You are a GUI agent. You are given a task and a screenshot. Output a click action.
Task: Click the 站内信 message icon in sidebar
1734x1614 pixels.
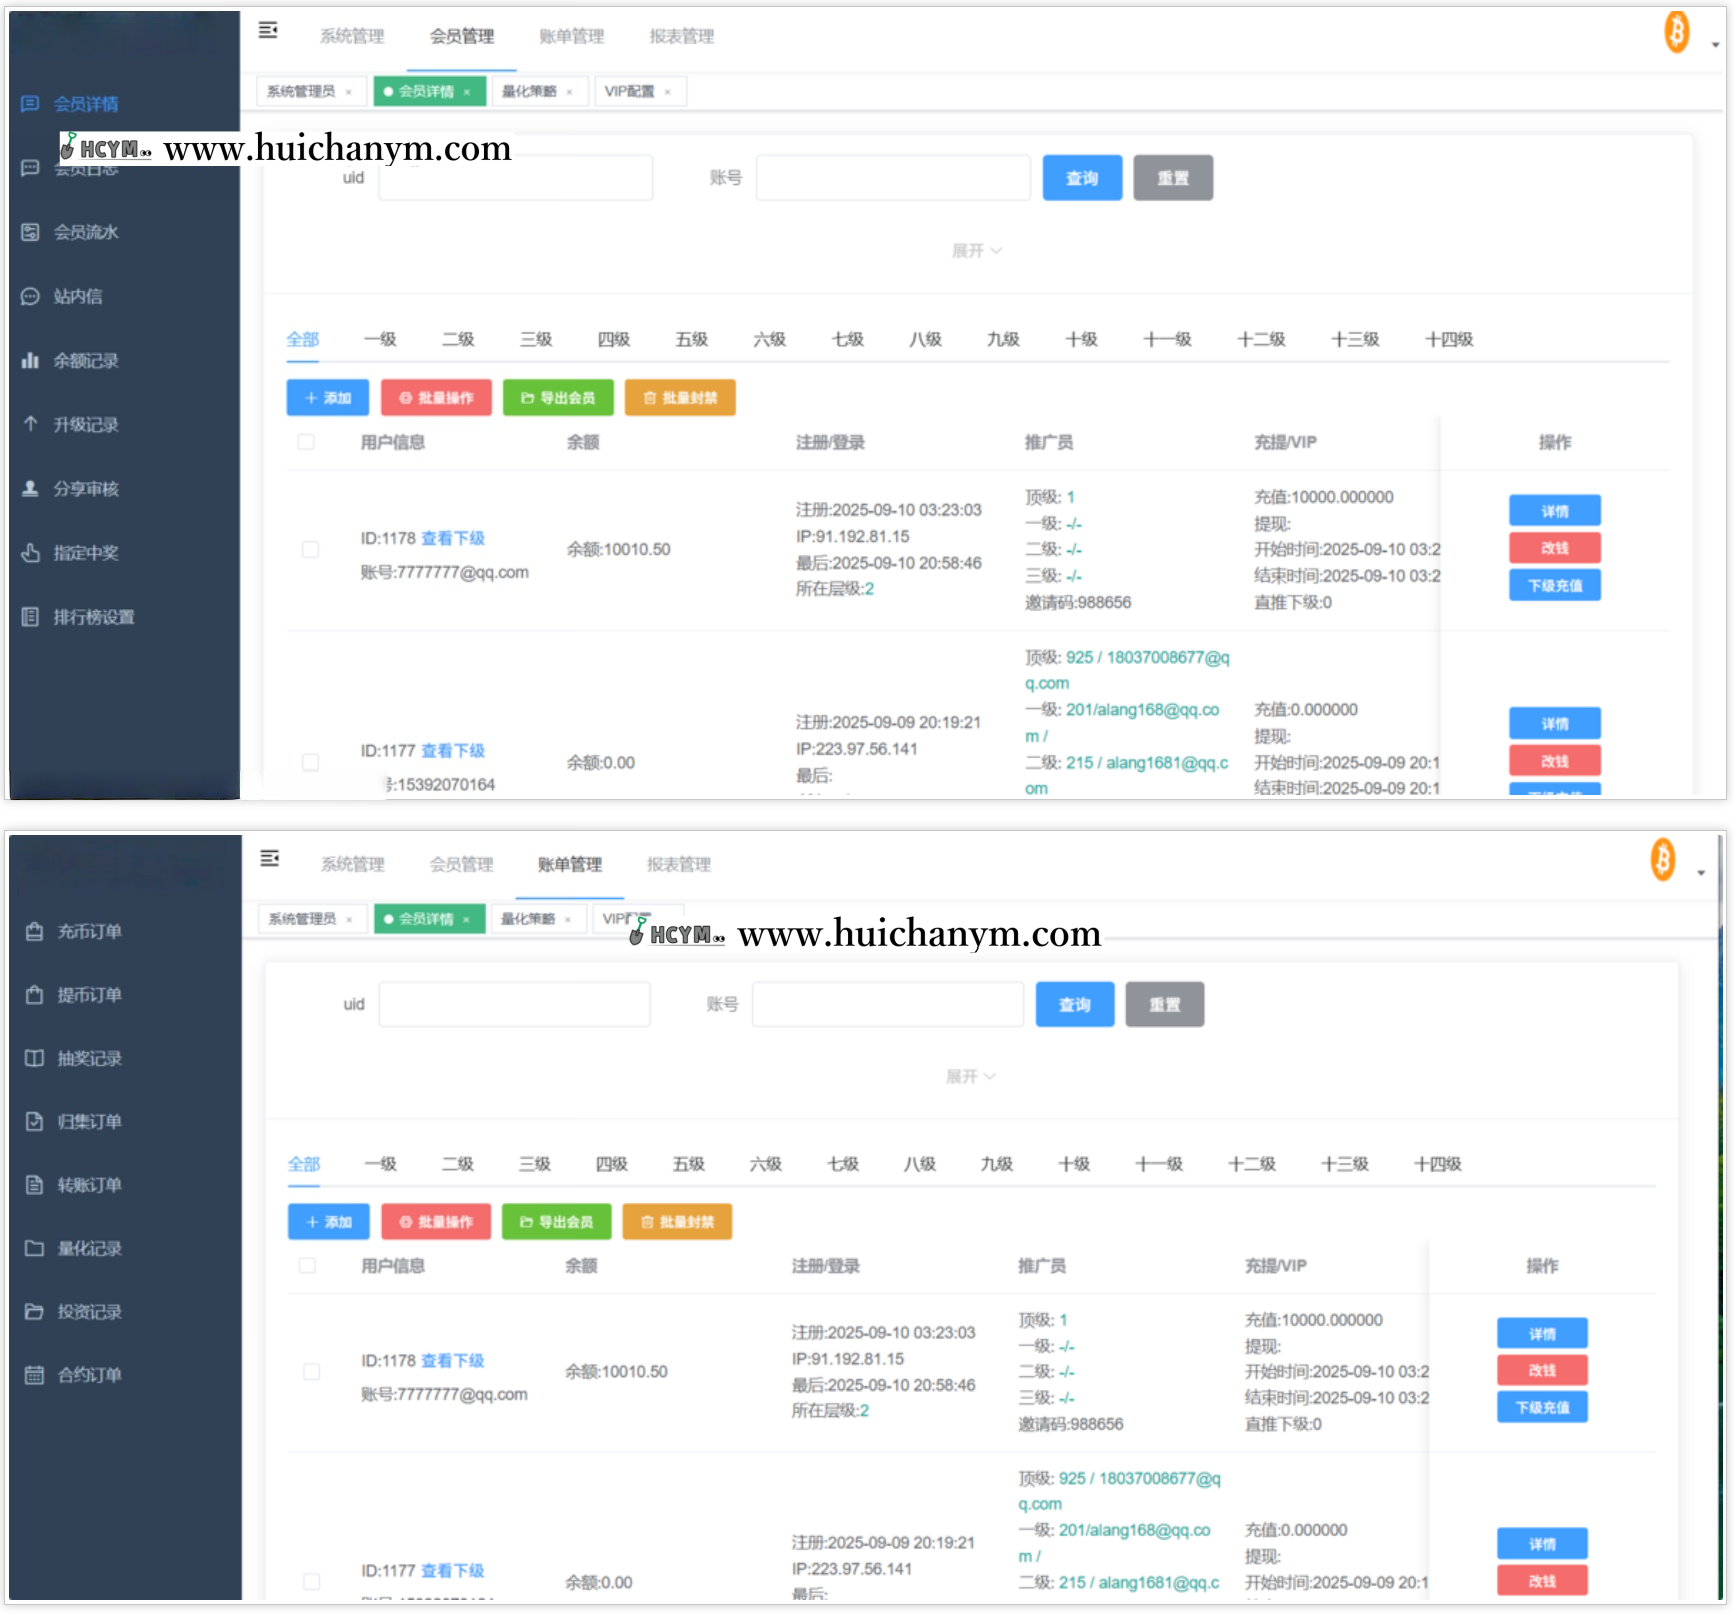[x=30, y=296]
